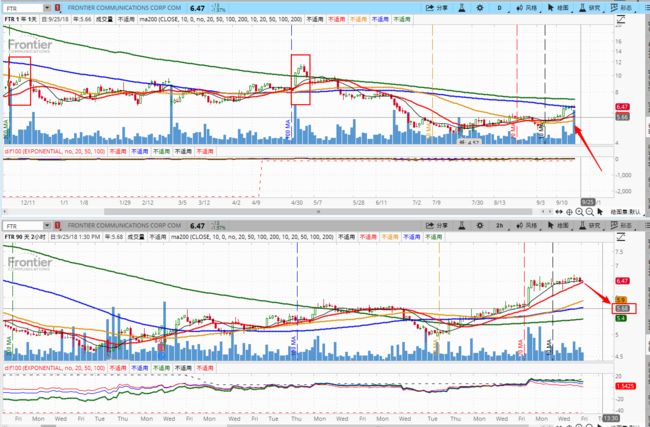Open the upper chart's D timeframe dropdown
This screenshot has width=650, height=427.
(x=500, y=8)
